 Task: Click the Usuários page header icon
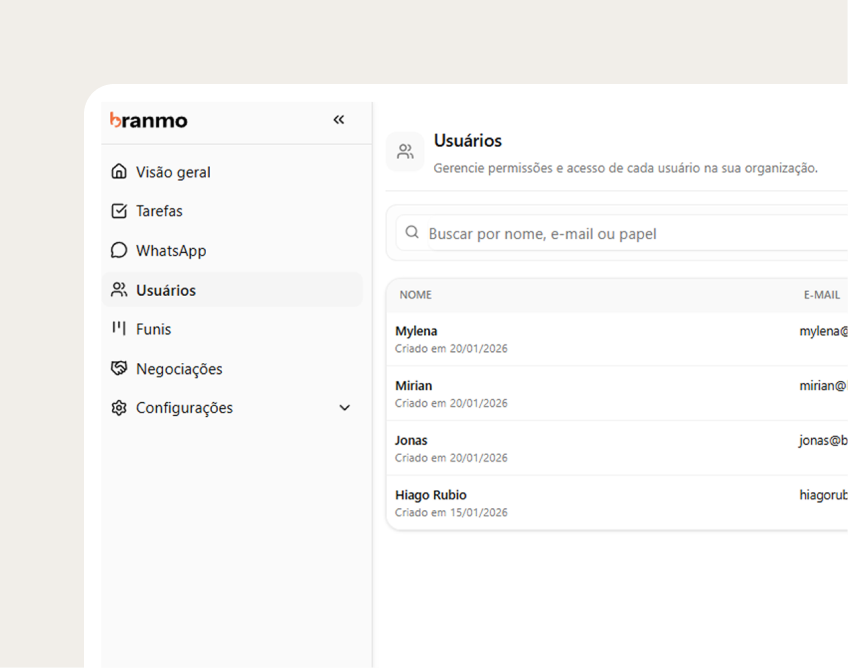coord(405,152)
